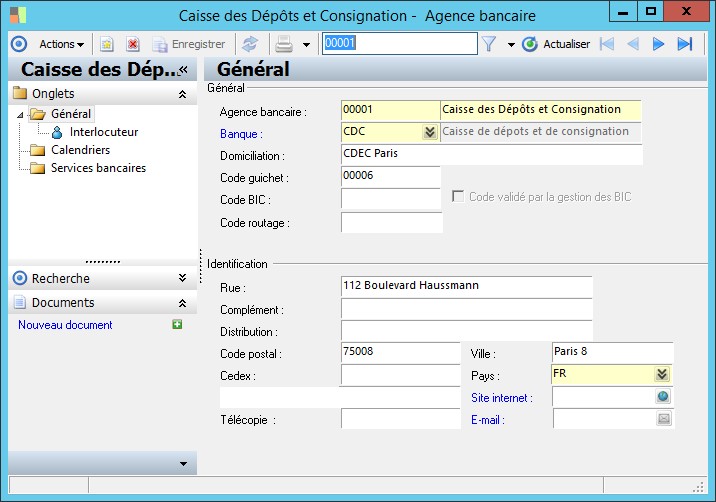Image resolution: width=716 pixels, height=502 pixels.
Task: Click the Domiciliation field
Action: point(491,154)
